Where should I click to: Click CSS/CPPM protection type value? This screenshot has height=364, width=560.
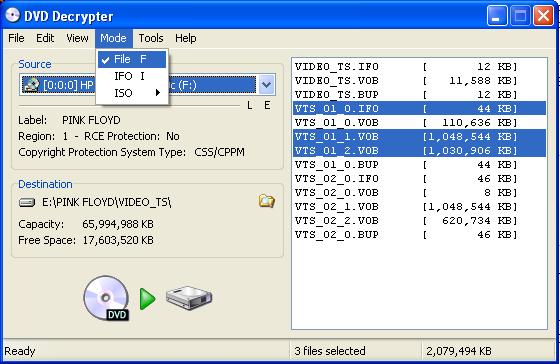tap(219, 152)
